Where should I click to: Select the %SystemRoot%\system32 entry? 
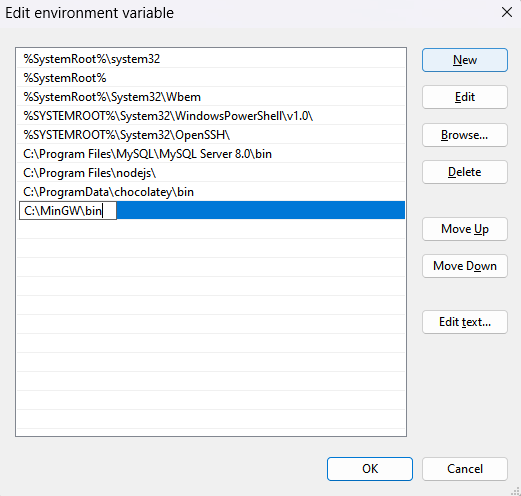click(x=211, y=59)
